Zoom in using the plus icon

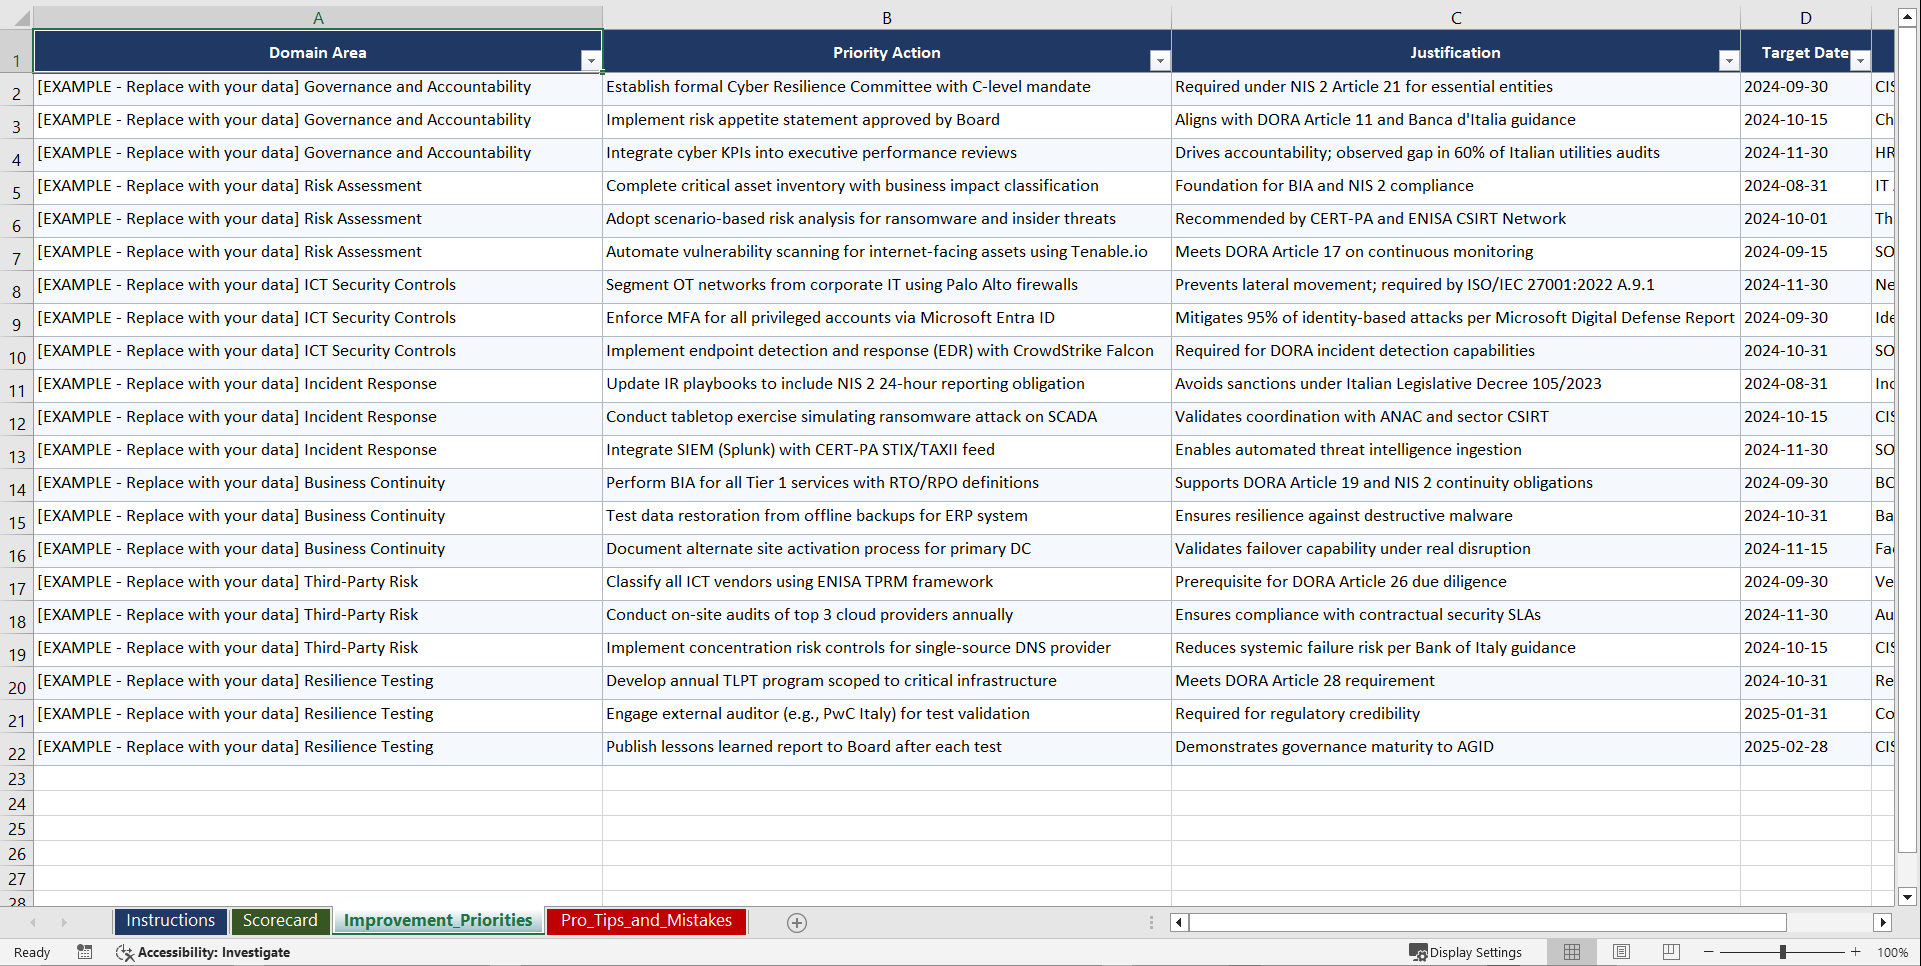click(x=1856, y=952)
